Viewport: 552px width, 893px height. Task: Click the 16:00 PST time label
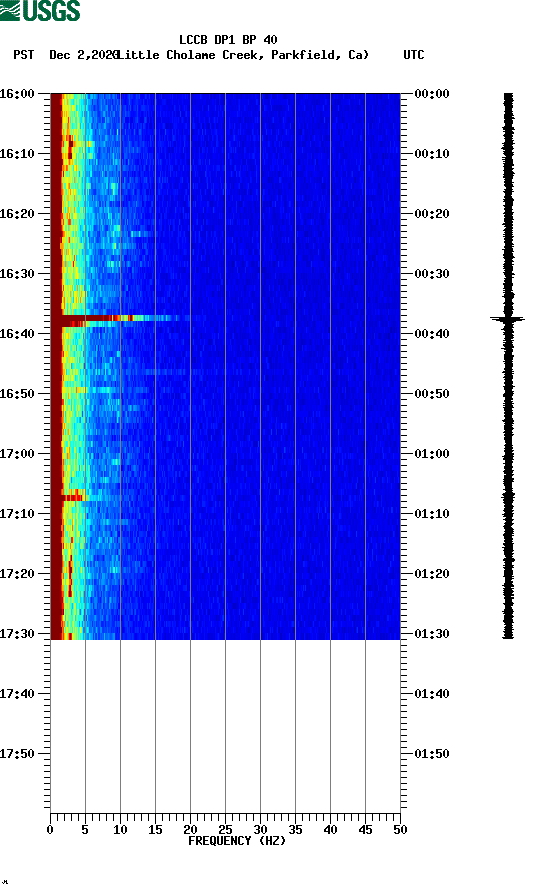17,93
